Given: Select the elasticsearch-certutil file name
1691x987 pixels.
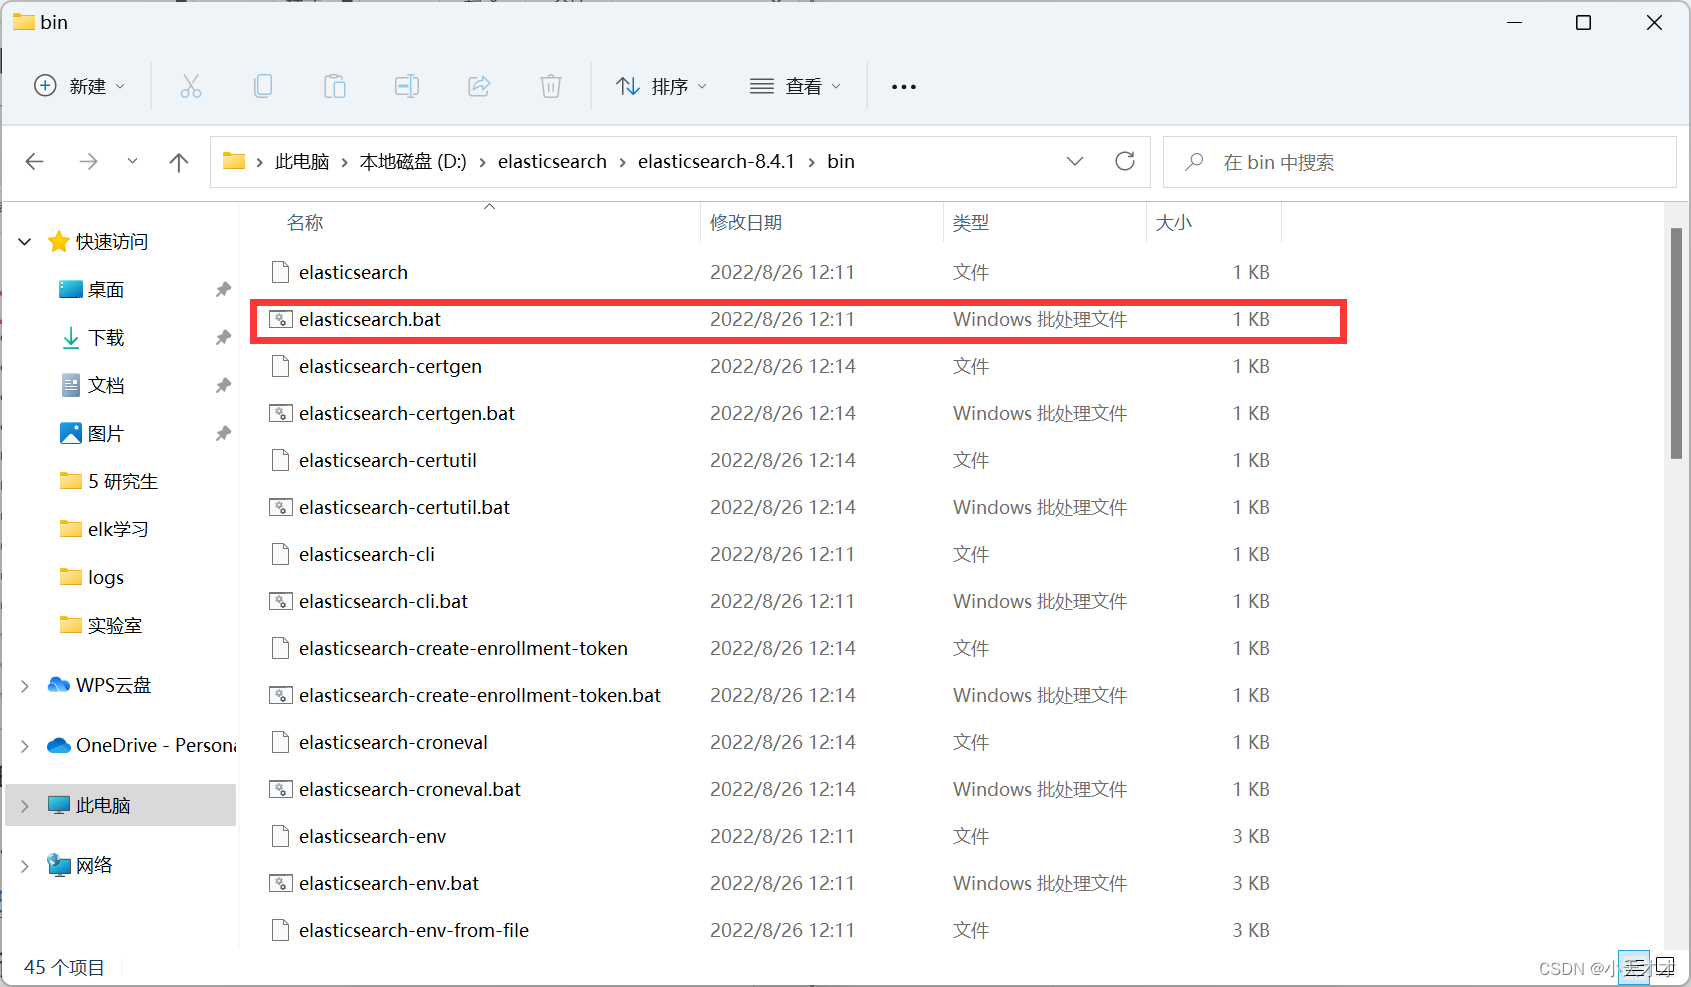Looking at the screenshot, I should 388,460.
